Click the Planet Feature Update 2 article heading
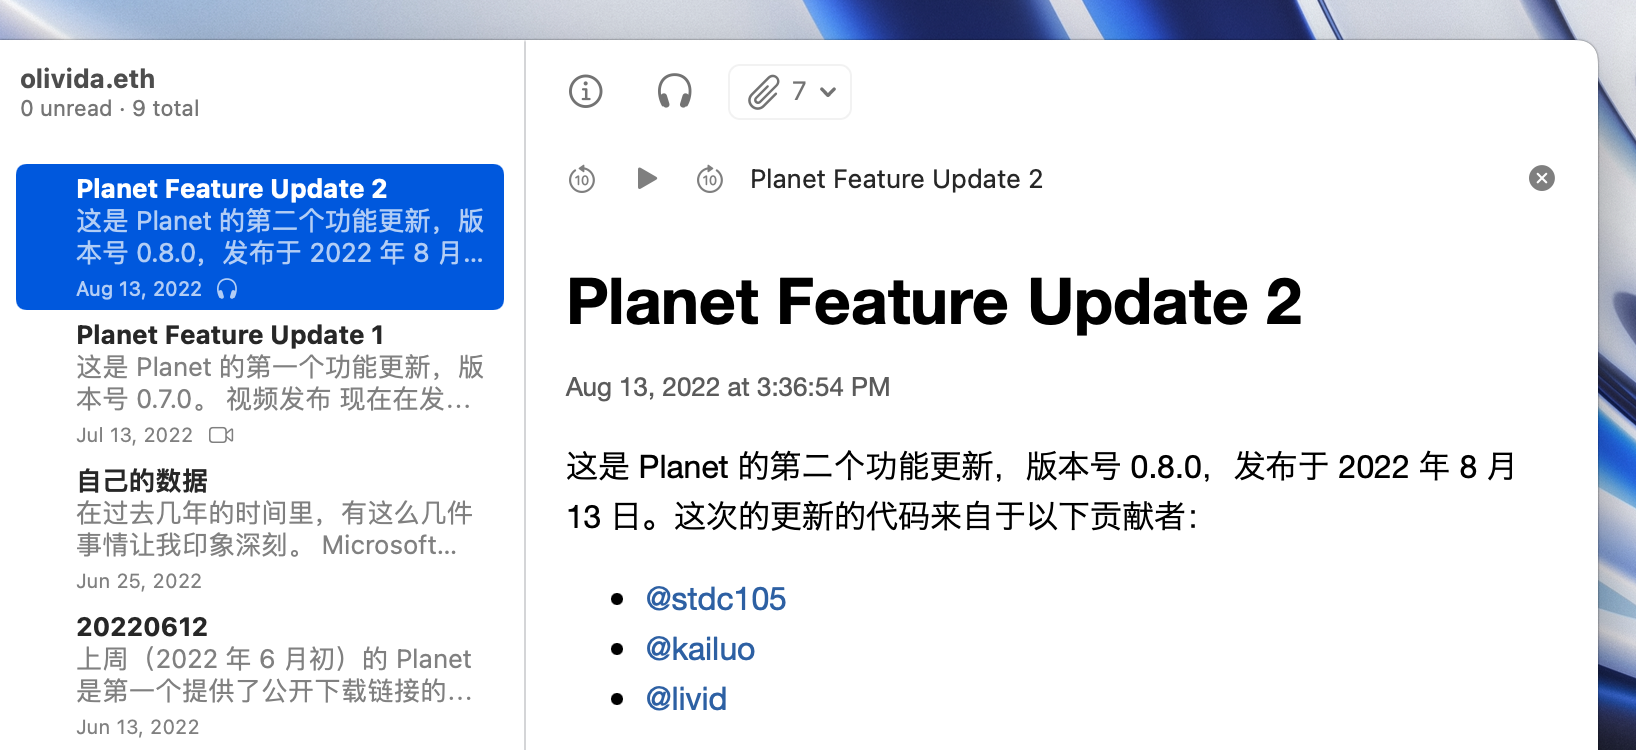 (934, 303)
